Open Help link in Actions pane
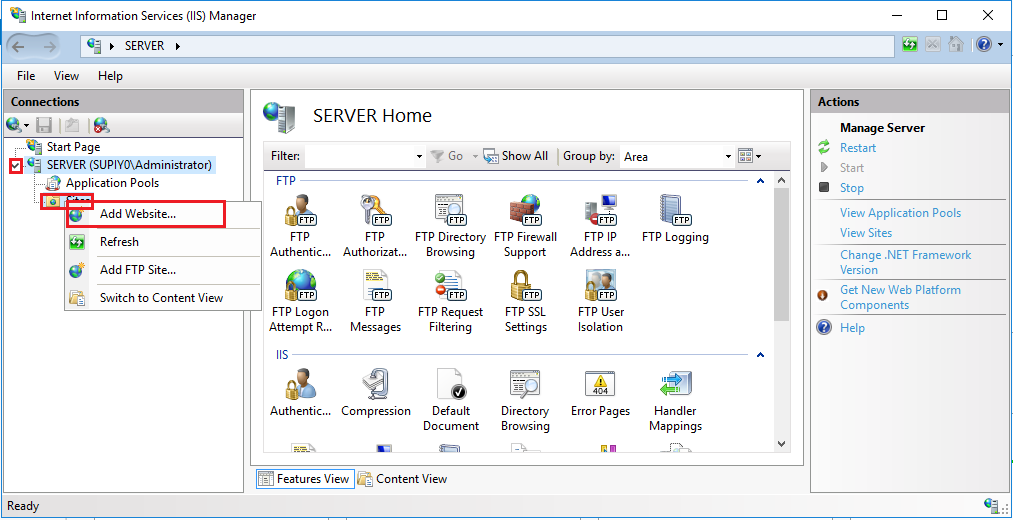This screenshot has width=1013, height=520. (x=852, y=328)
